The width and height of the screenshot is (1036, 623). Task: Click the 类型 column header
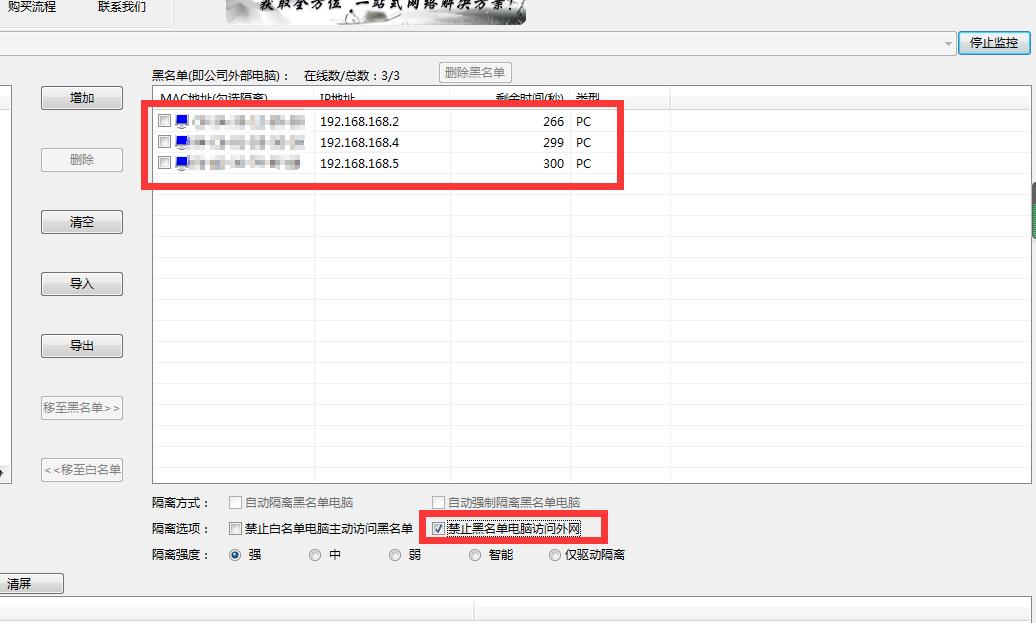pyautogui.click(x=620, y=98)
